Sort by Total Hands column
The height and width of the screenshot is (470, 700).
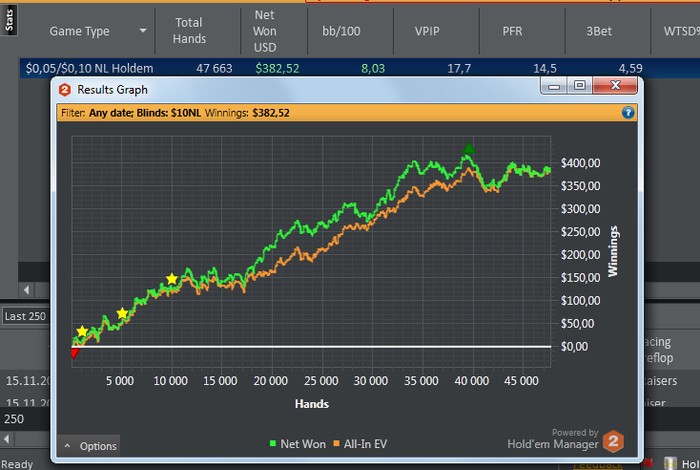point(189,31)
